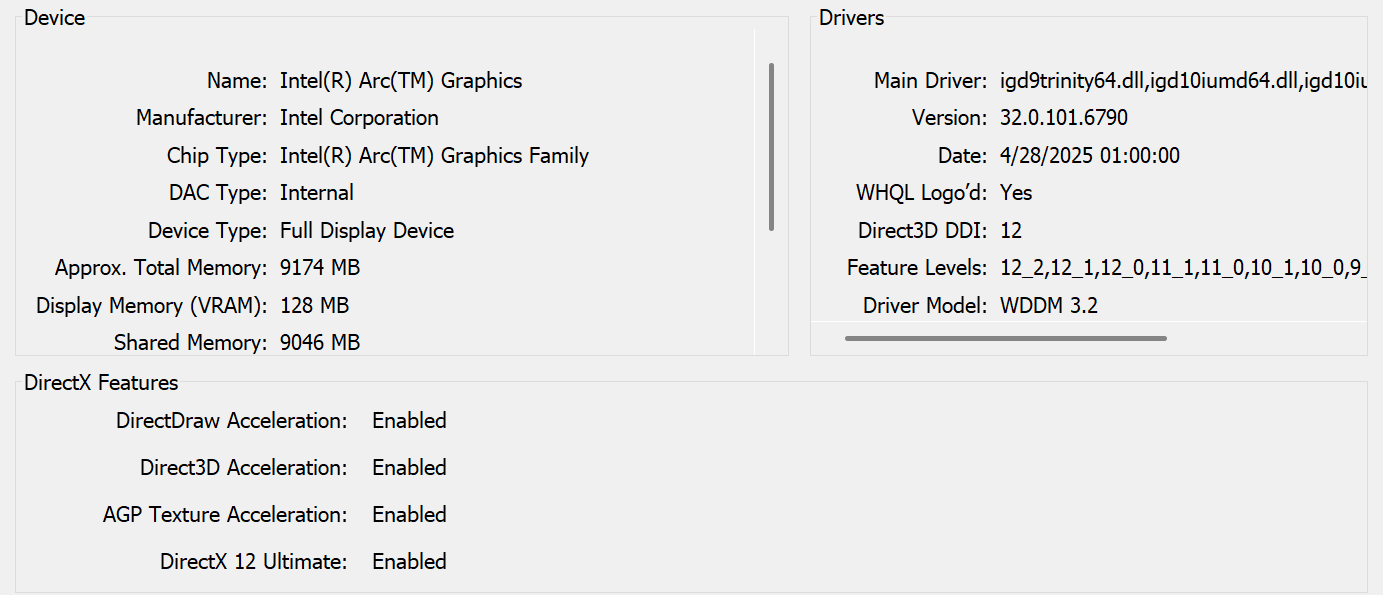Click the DAC Type value Internal
The image size is (1383, 595).
click(x=317, y=193)
